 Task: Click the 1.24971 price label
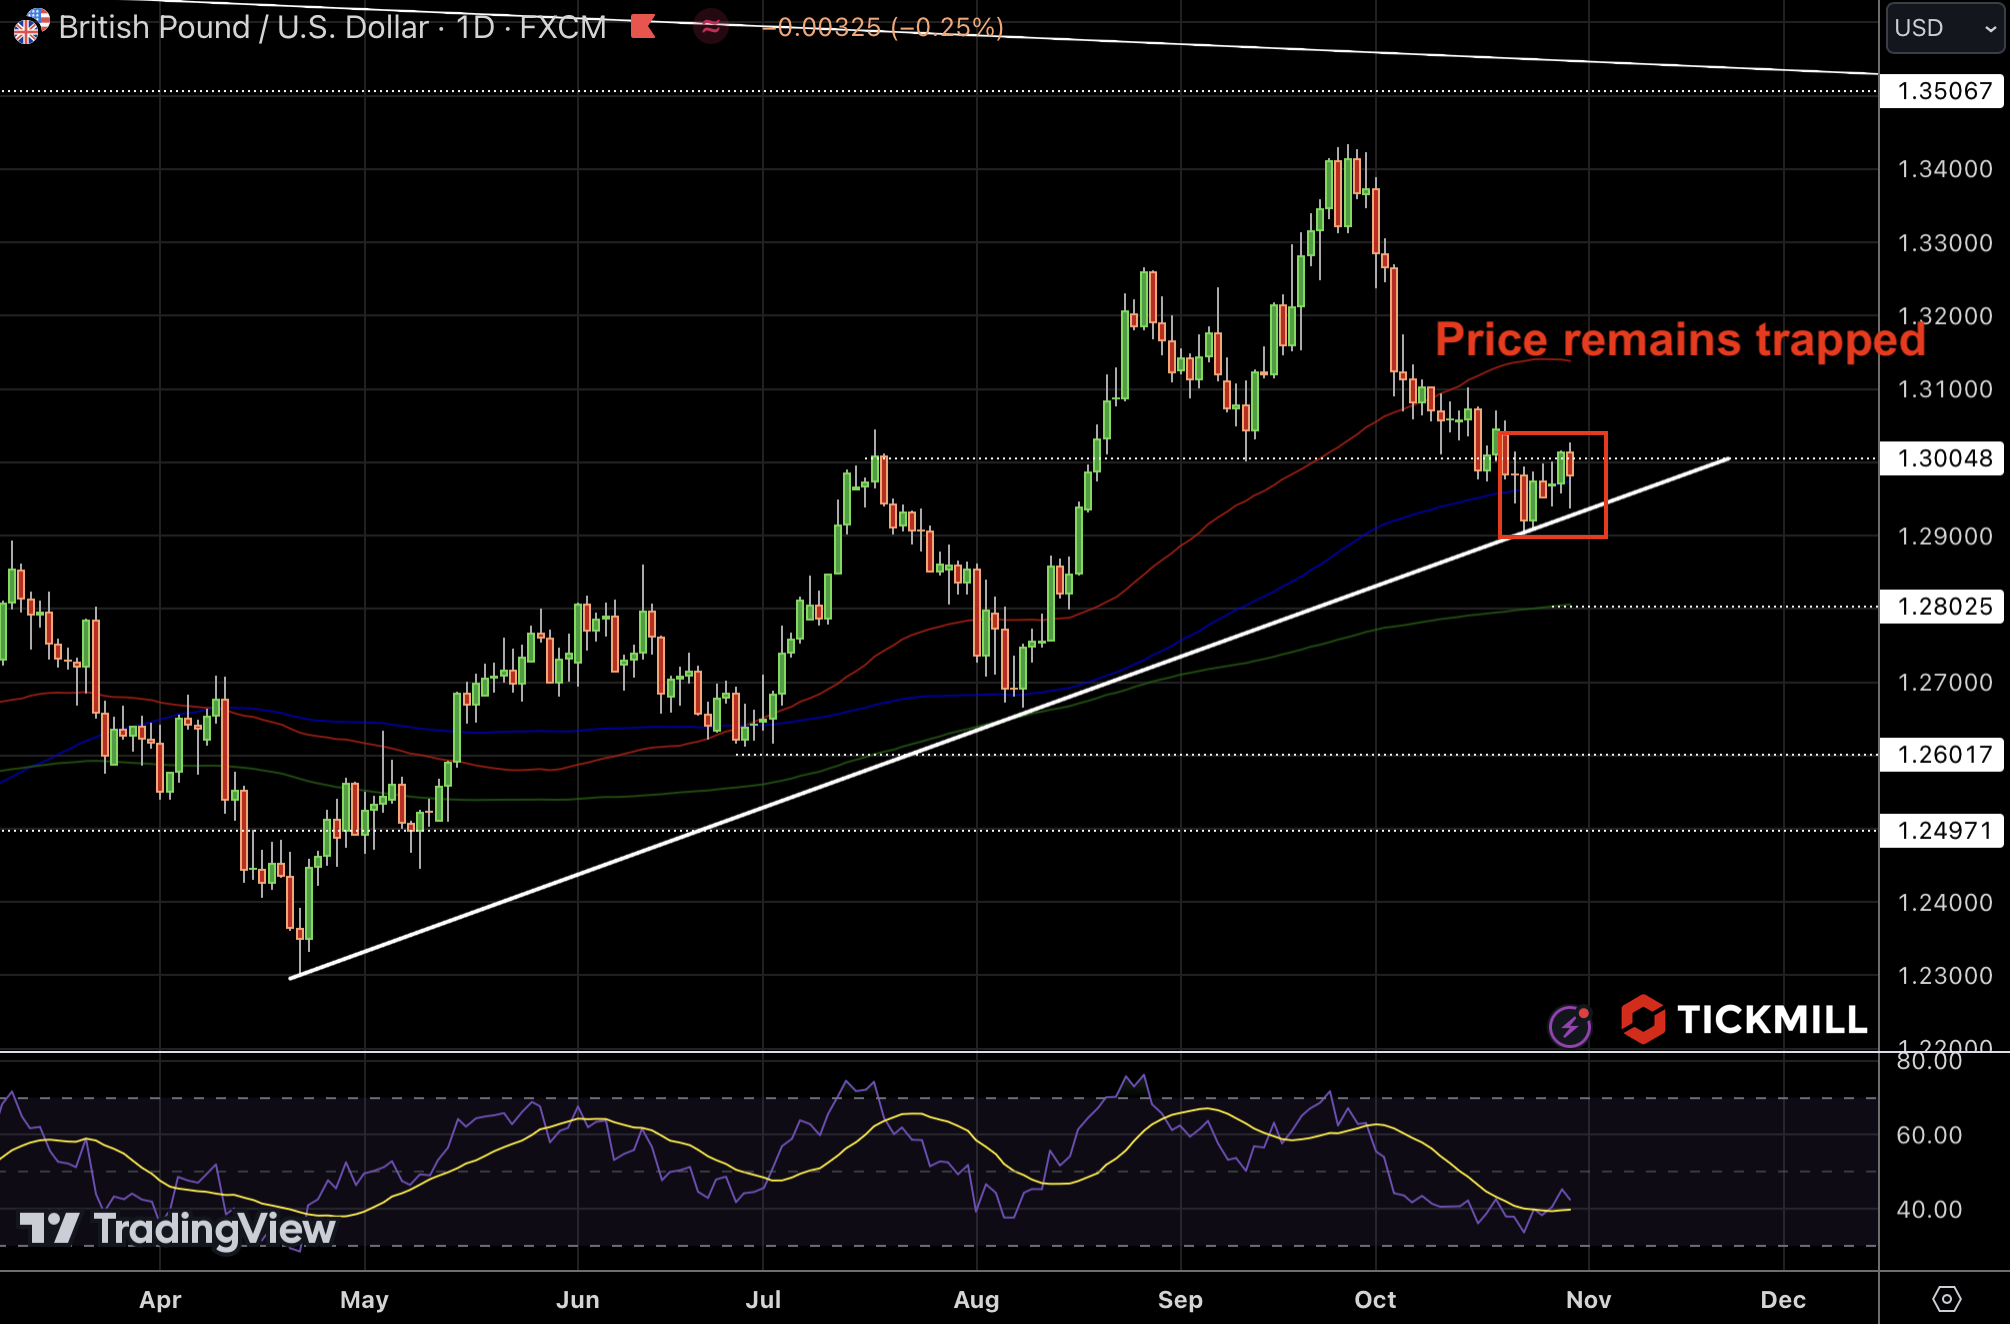click(x=1943, y=830)
